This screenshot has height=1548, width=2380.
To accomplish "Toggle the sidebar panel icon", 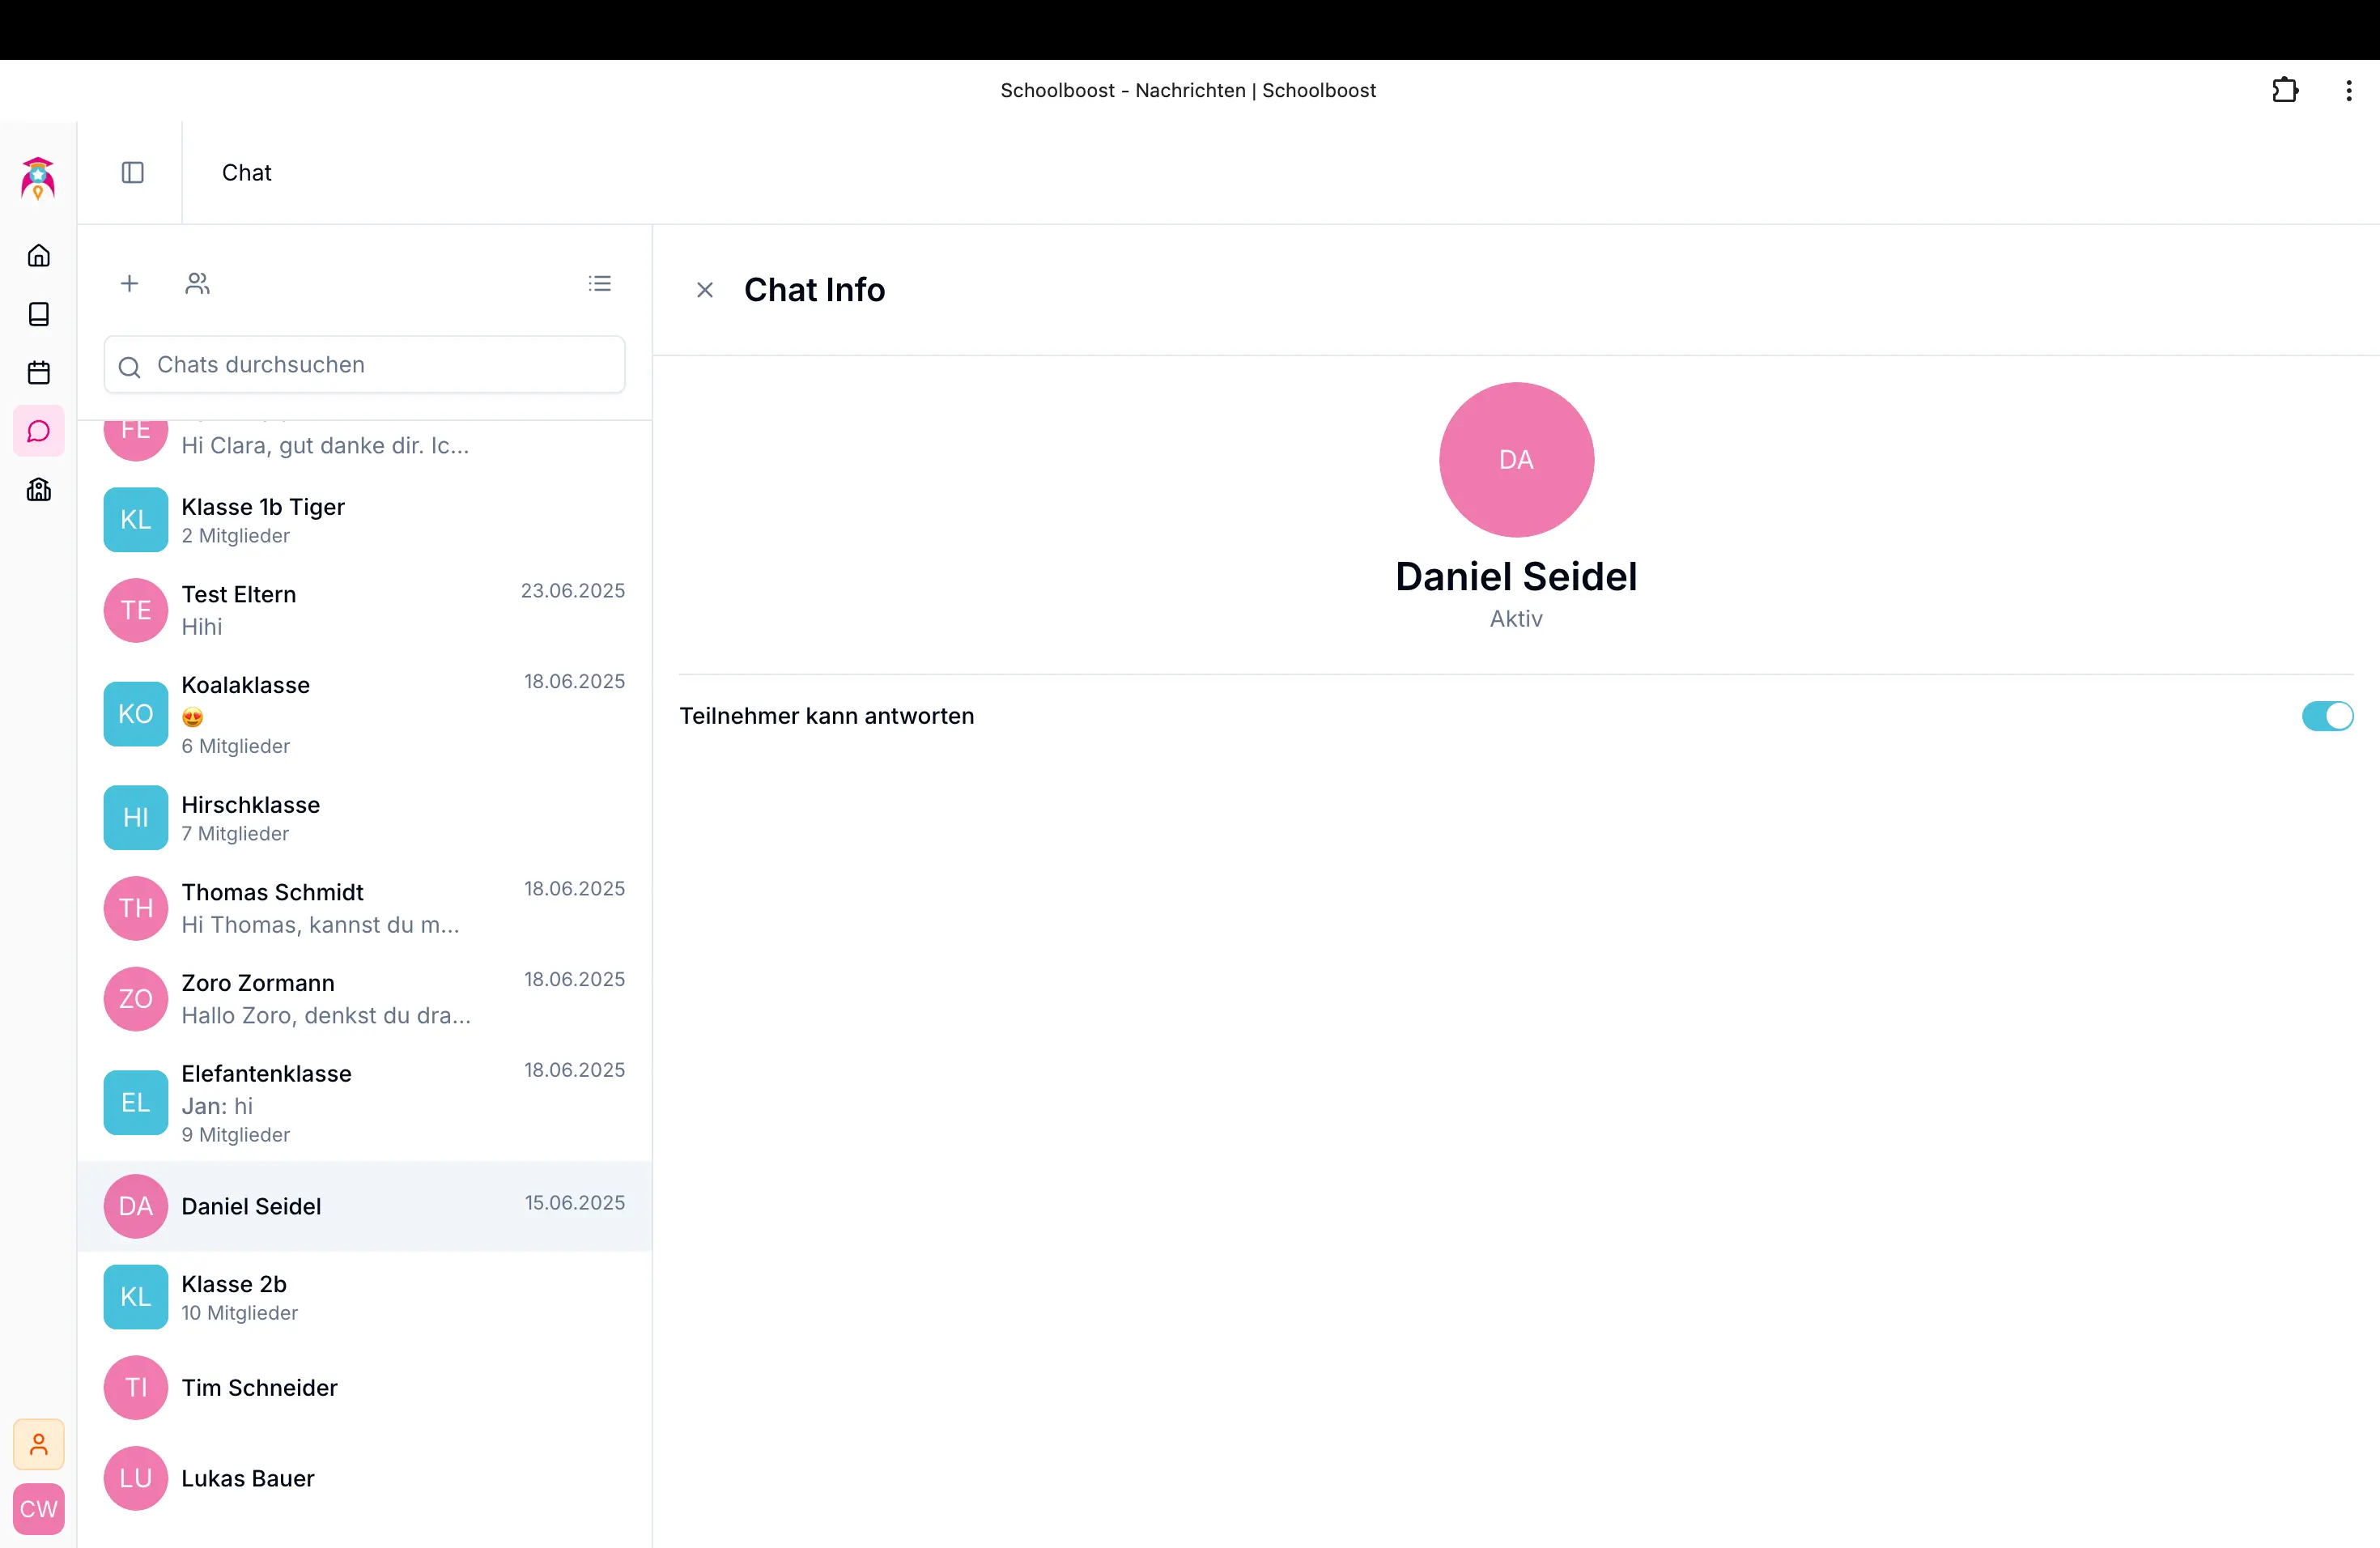I will tap(132, 173).
